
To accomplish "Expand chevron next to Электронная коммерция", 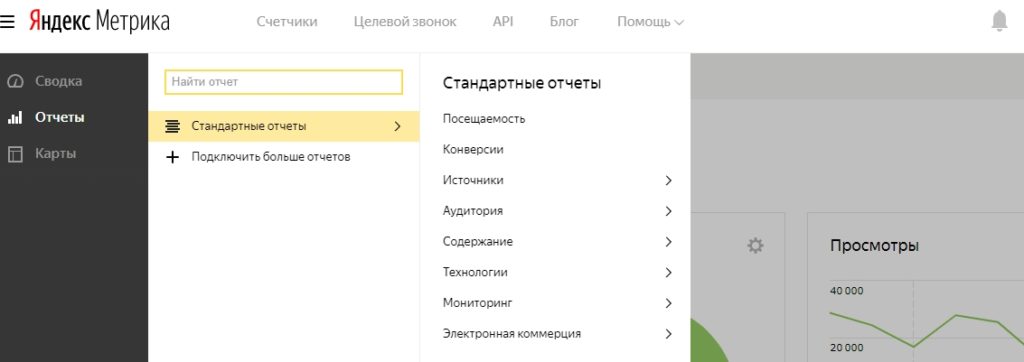I will click(668, 334).
